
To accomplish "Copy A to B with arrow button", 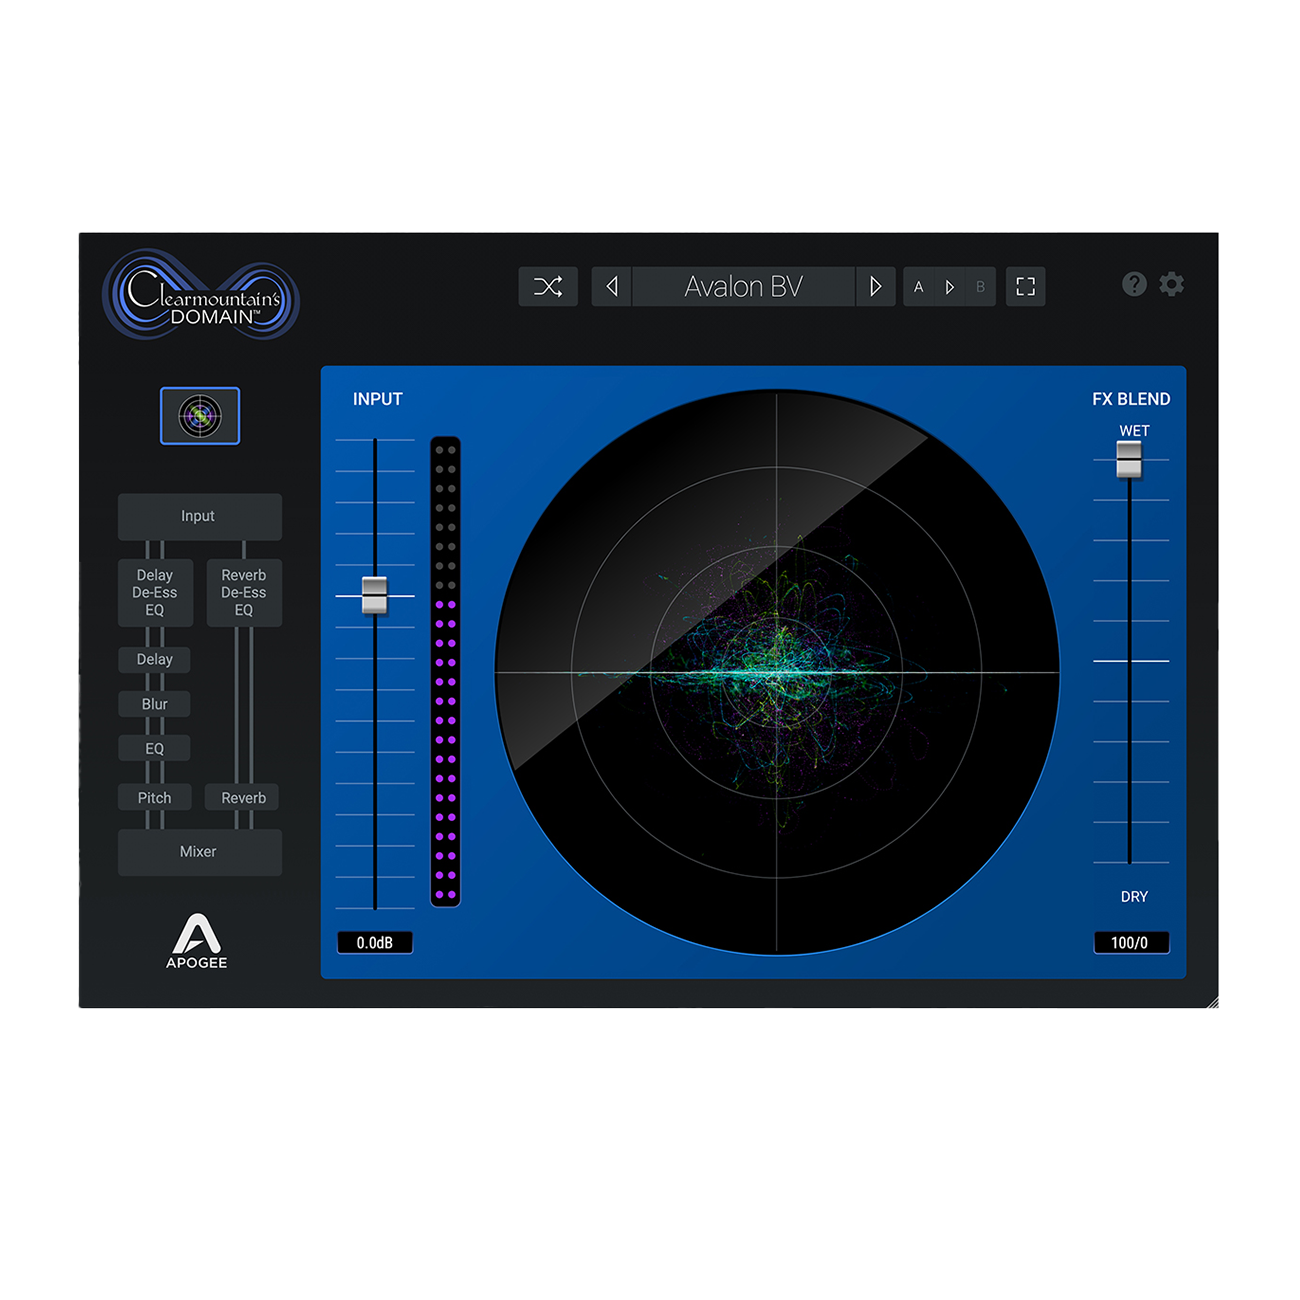I will pos(949,287).
